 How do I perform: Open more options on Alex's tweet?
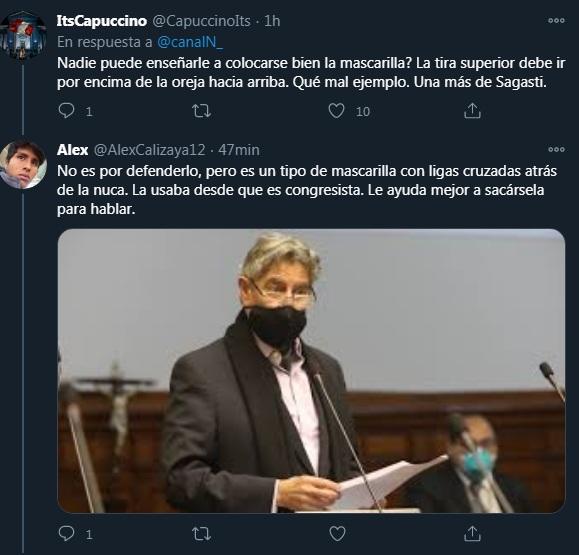tap(556, 150)
